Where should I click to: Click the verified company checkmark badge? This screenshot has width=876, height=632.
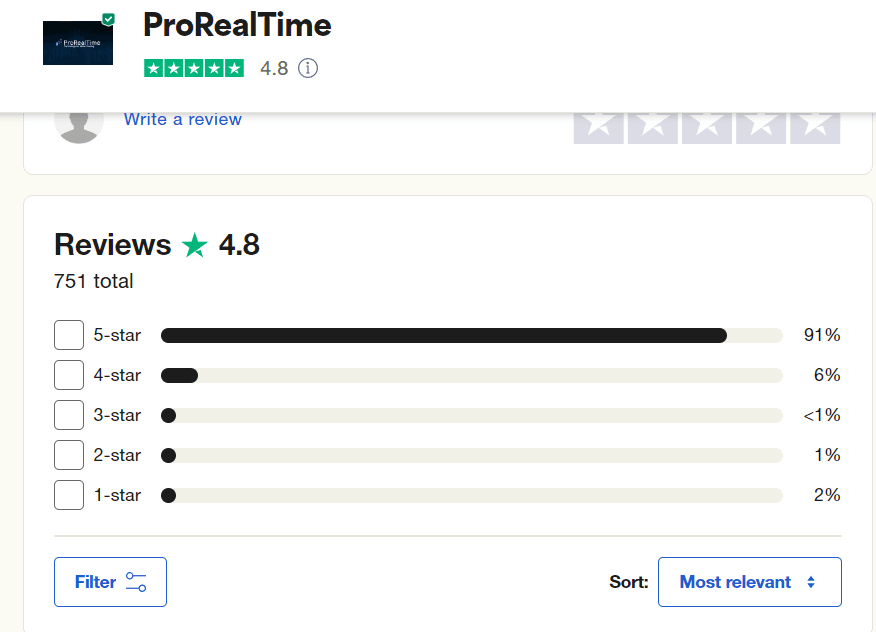(108, 19)
